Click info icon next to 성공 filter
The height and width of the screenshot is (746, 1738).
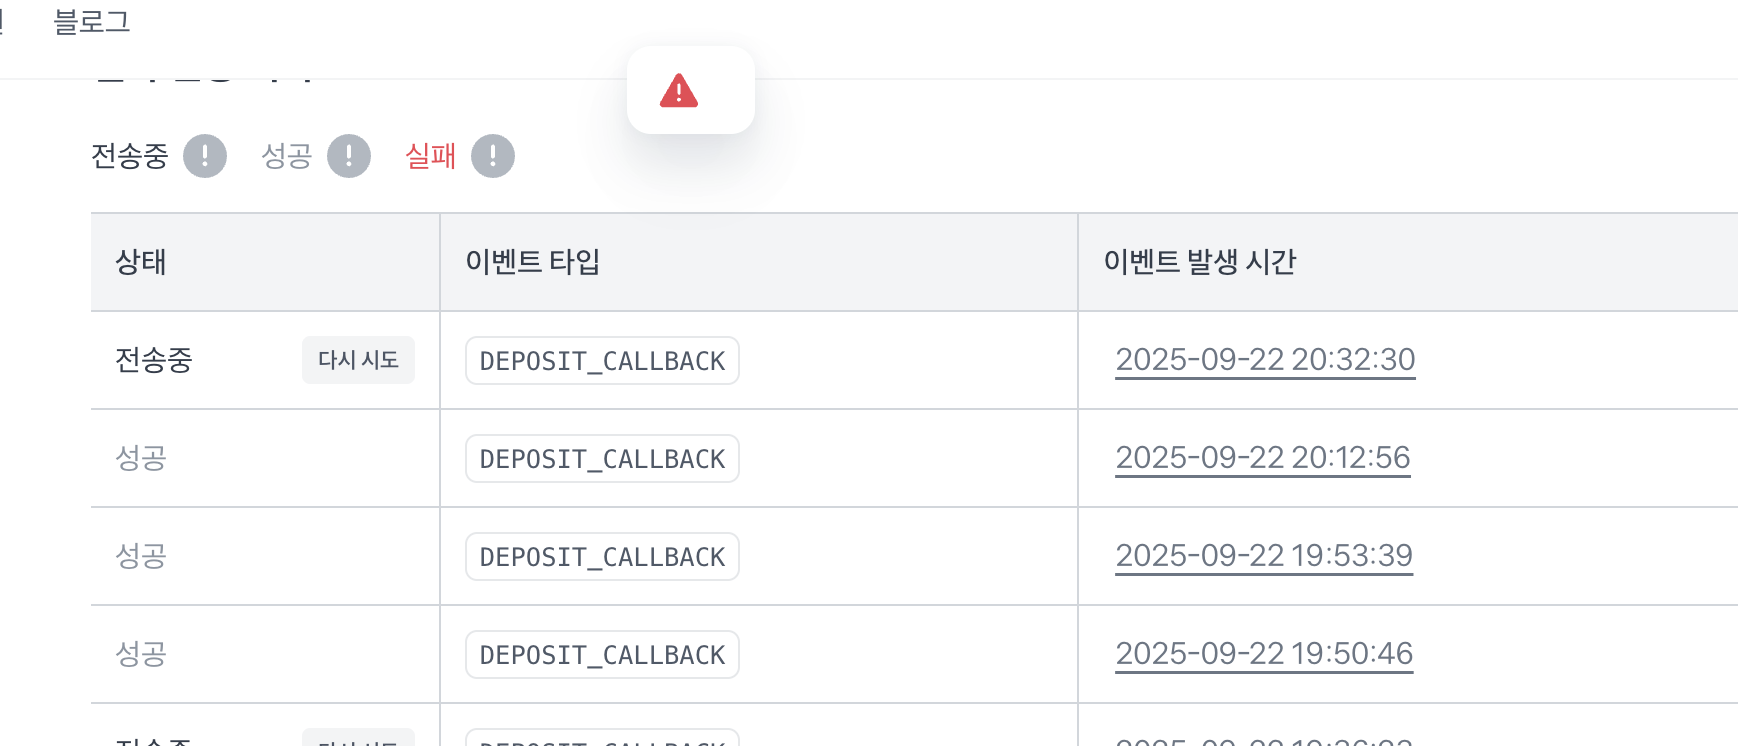tap(349, 156)
